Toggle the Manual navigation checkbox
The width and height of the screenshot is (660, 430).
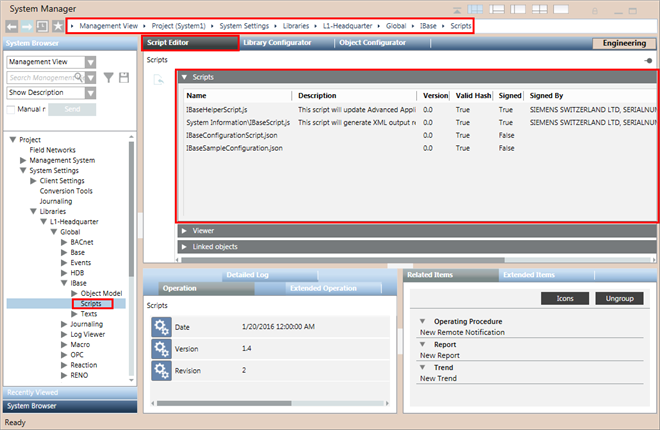11,108
